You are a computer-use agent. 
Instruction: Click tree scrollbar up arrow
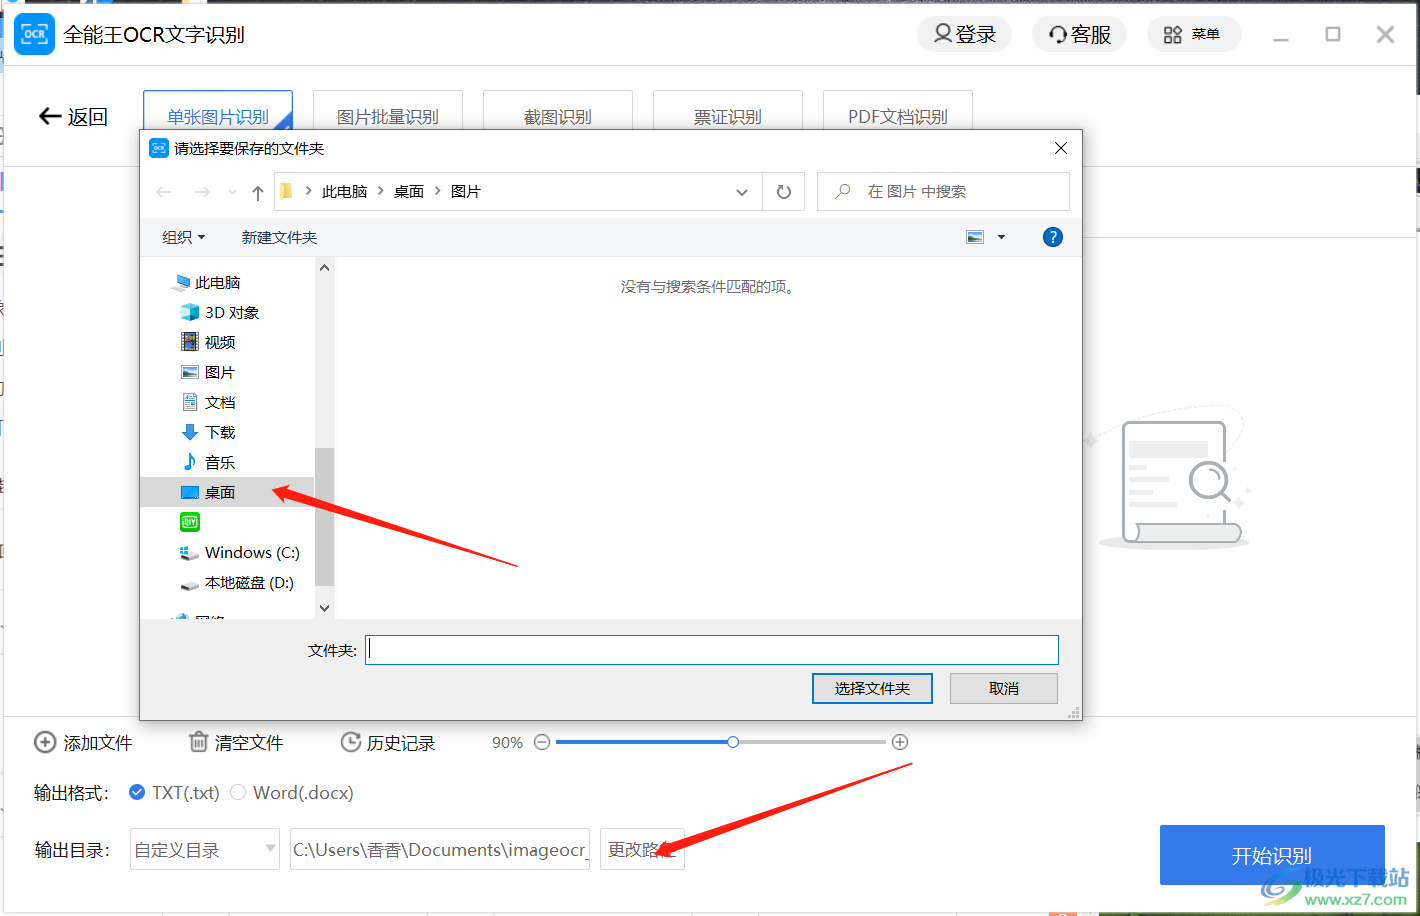pyautogui.click(x=324, y=268)
